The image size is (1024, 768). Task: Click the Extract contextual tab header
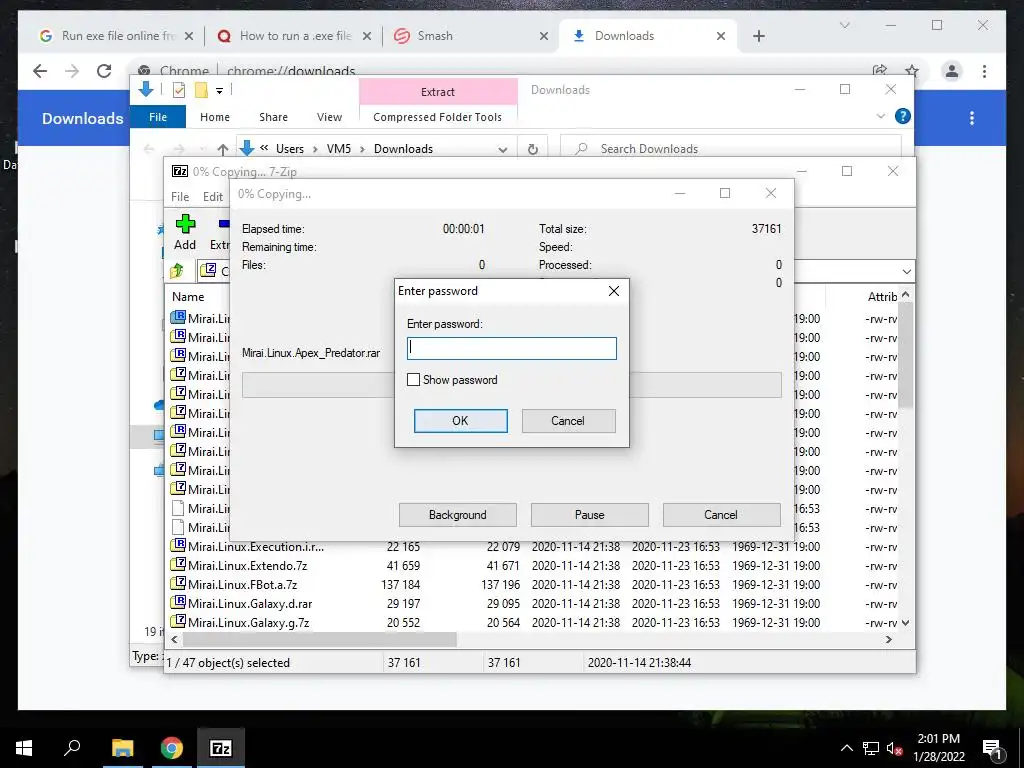point(438,91)
